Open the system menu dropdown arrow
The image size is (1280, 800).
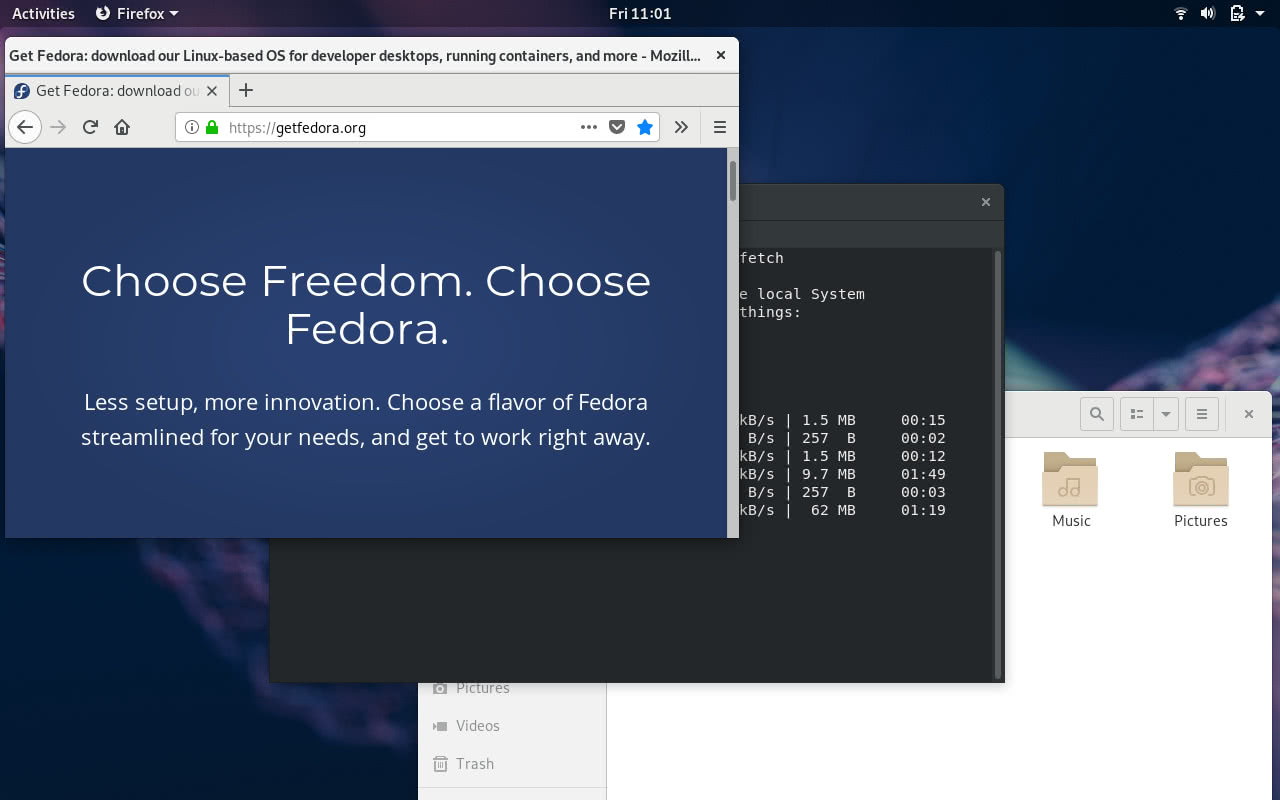click(x=1261, y=14)
